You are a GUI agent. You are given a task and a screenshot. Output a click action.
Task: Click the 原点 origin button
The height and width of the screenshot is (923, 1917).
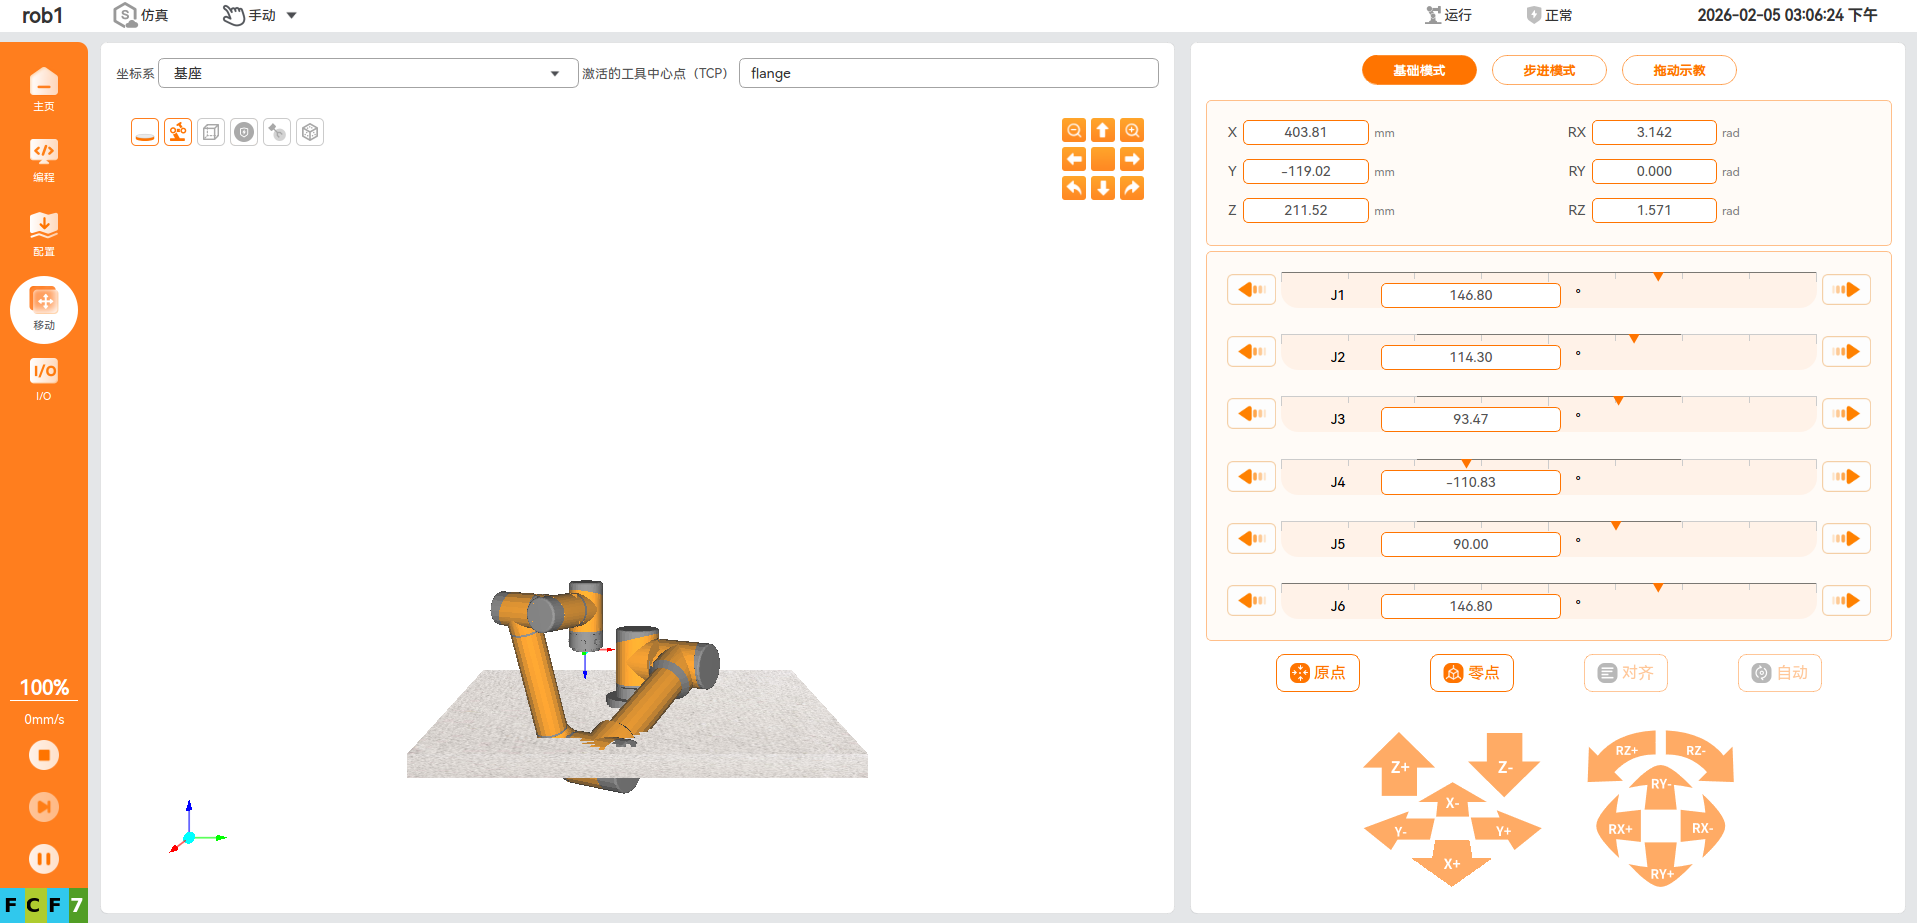1317,673
